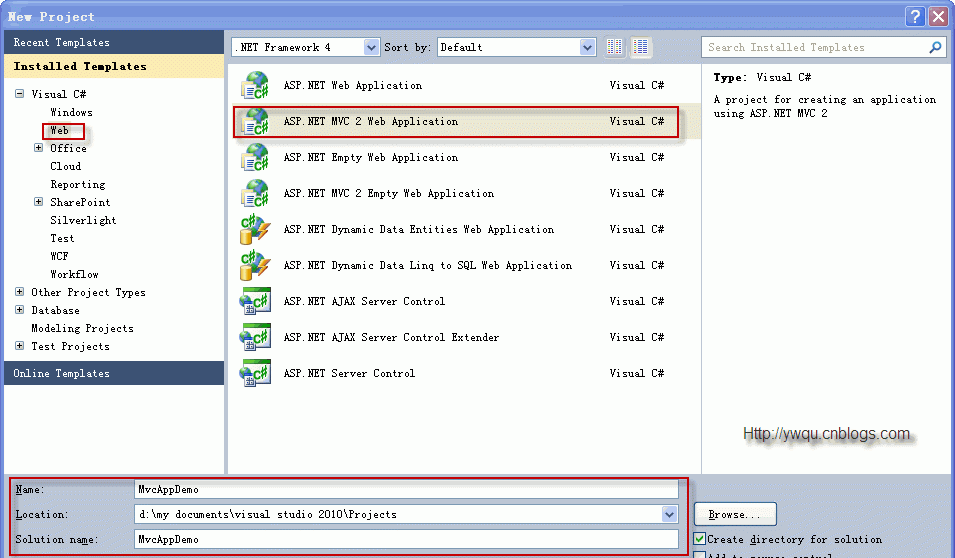Choose the ASP.NET Empty Web Application icon
Screen dimensions: 955x558
[x=255, y=157]
